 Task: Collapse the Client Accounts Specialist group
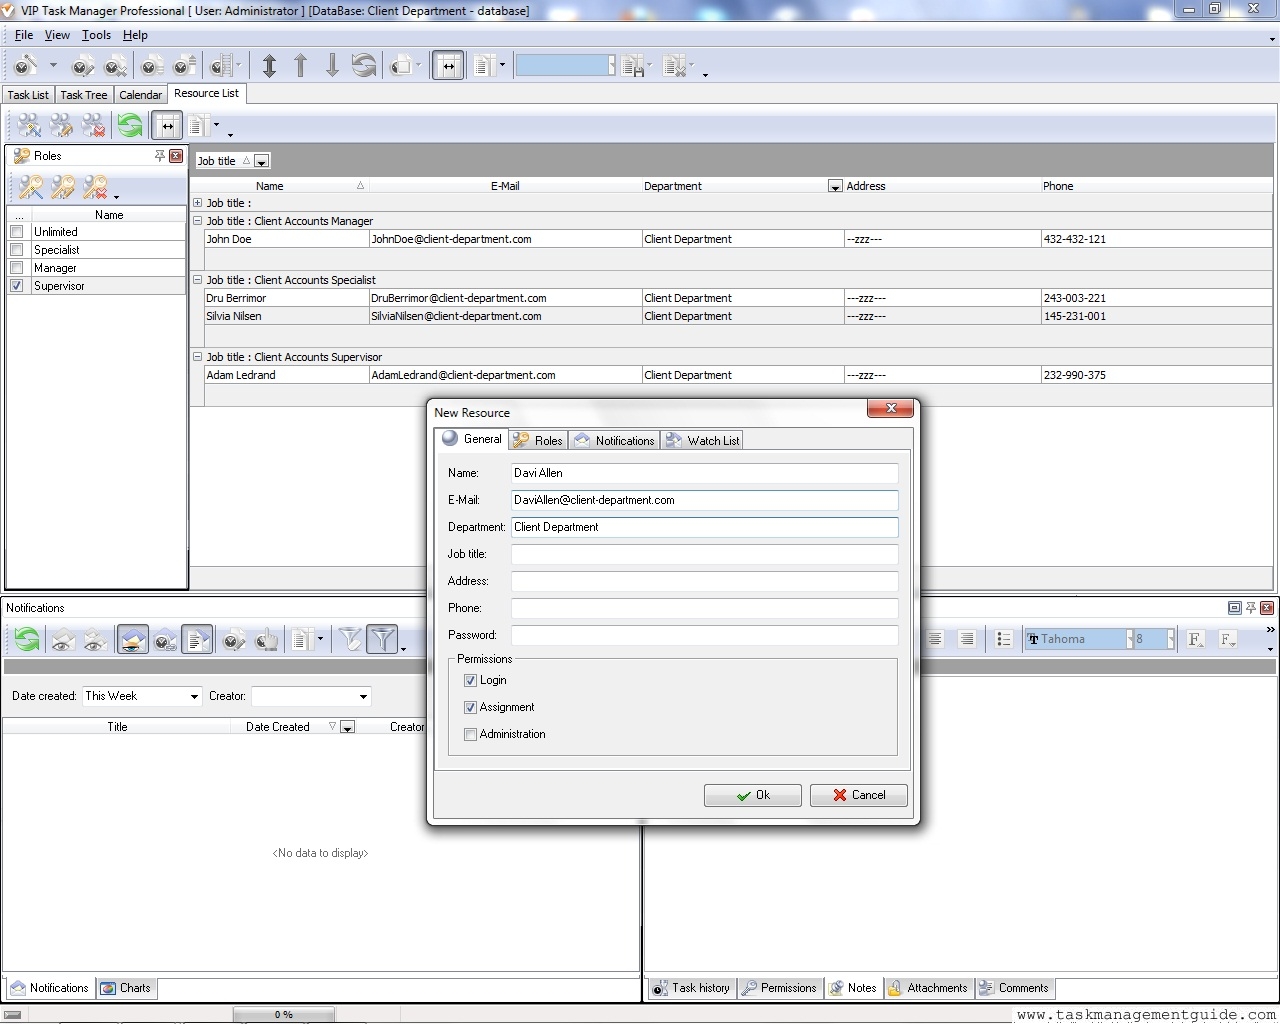tap(197, 280)
